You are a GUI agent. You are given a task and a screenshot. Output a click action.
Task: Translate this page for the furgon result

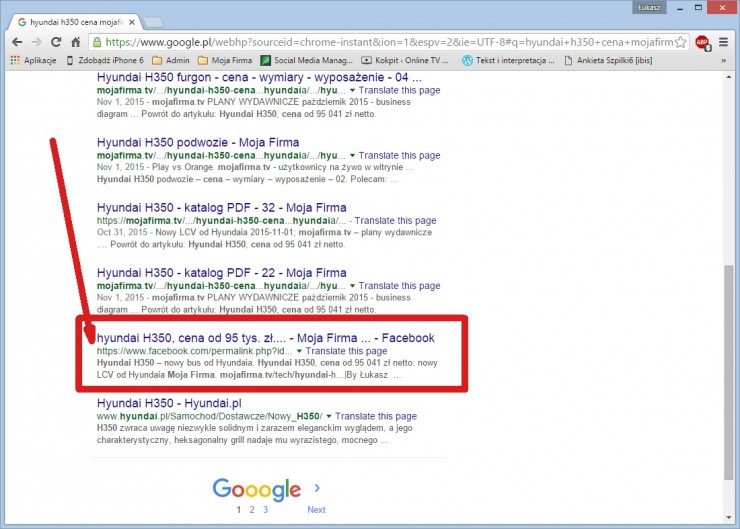(399, 90)
